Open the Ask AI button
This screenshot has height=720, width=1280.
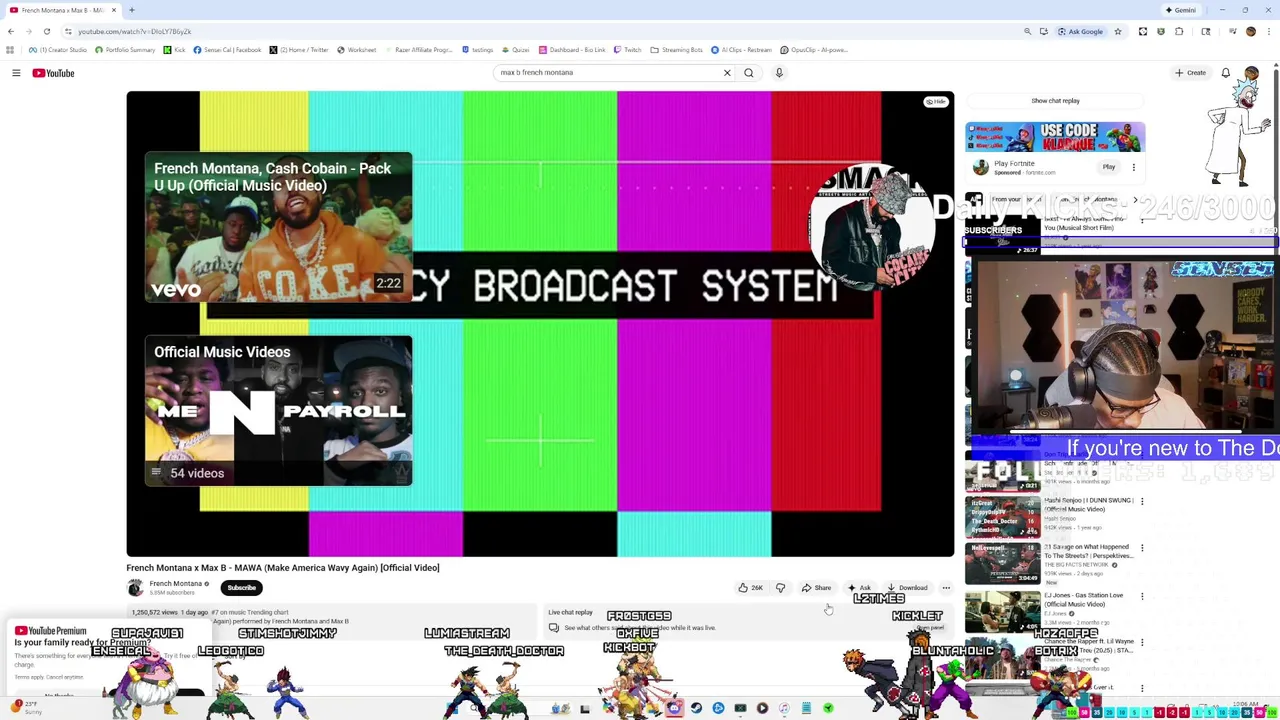pyautogui.click(x=859, y=588)
